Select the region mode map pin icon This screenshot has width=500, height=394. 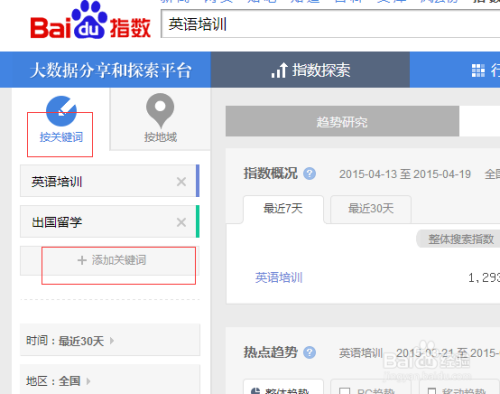160,110
